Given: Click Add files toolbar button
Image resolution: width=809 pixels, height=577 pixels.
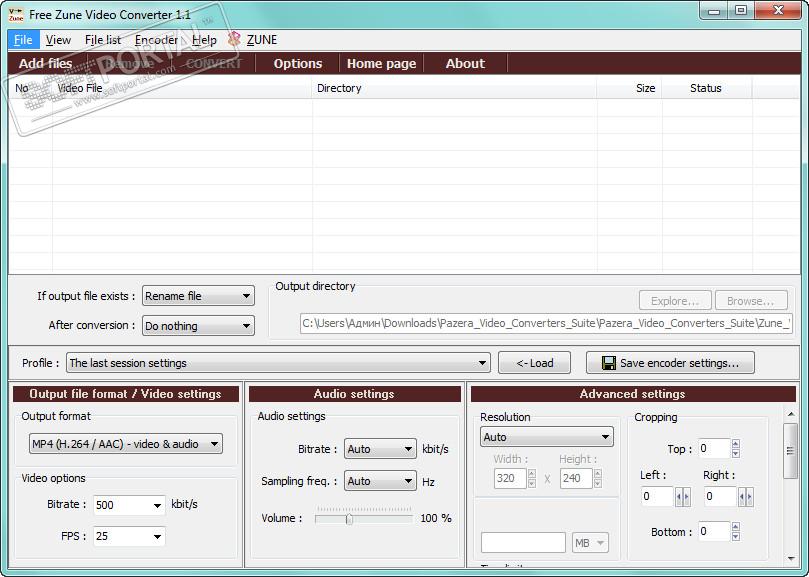Looking at the screenshot, I should [45, 63].
